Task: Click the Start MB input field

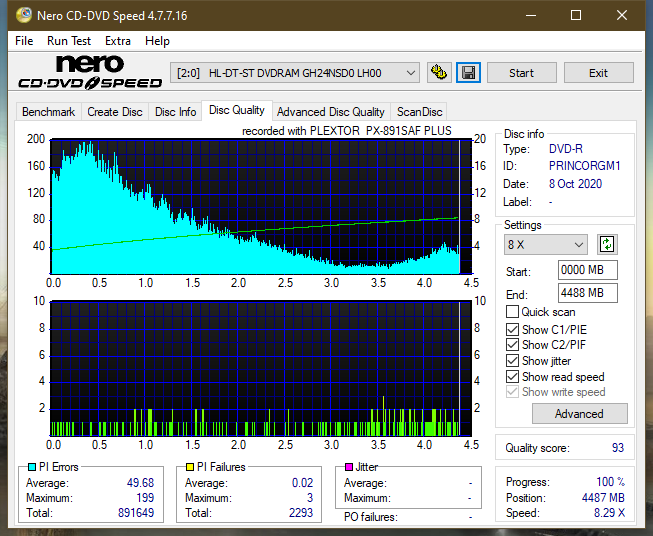Action: point(587,270)
